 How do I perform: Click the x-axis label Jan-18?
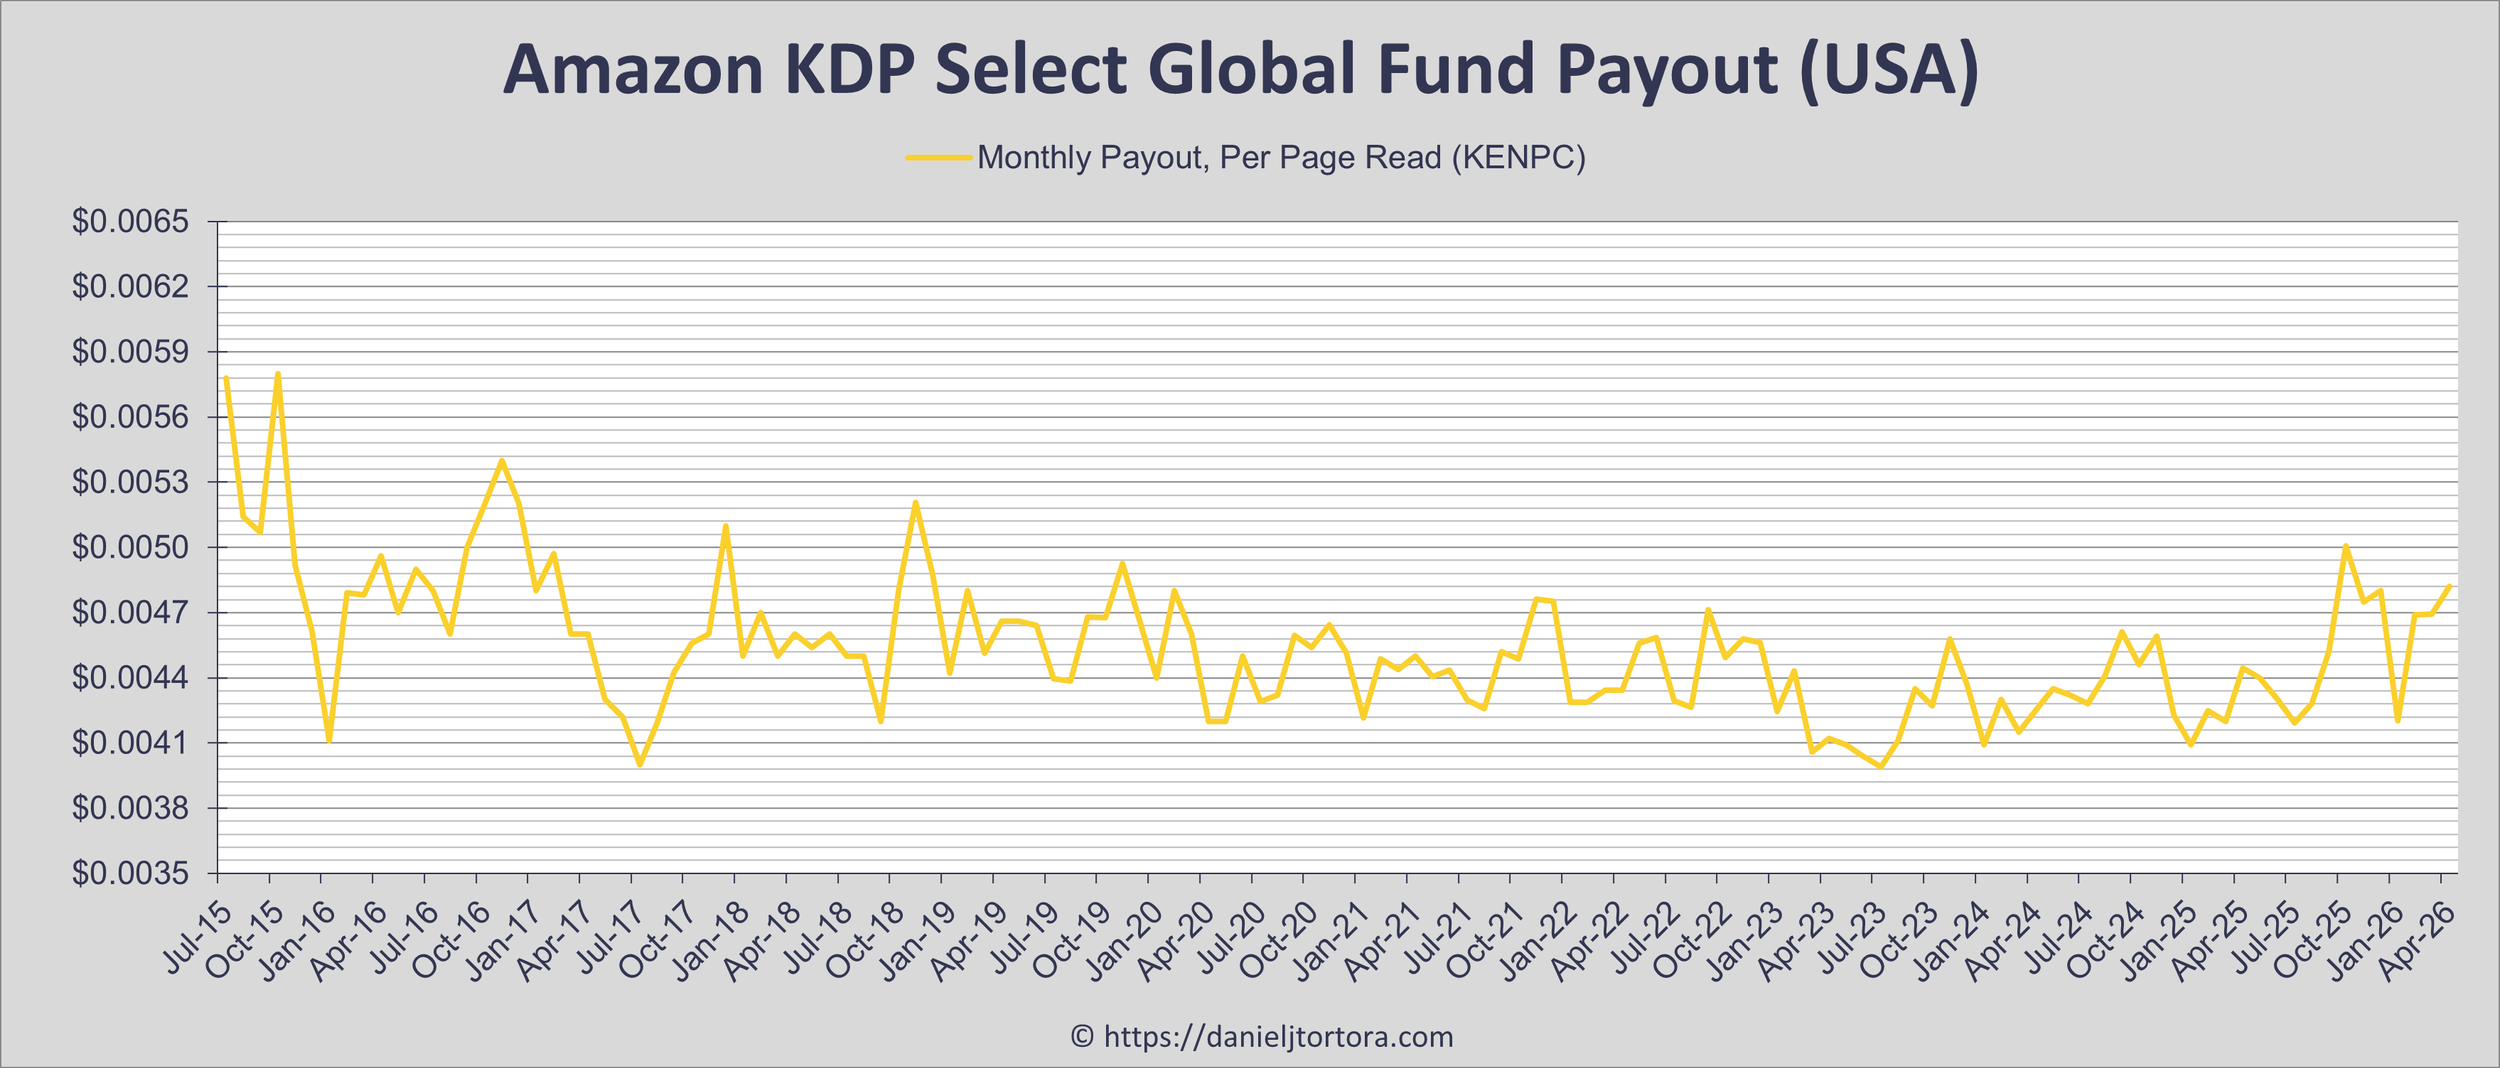(x=711, y=941)
